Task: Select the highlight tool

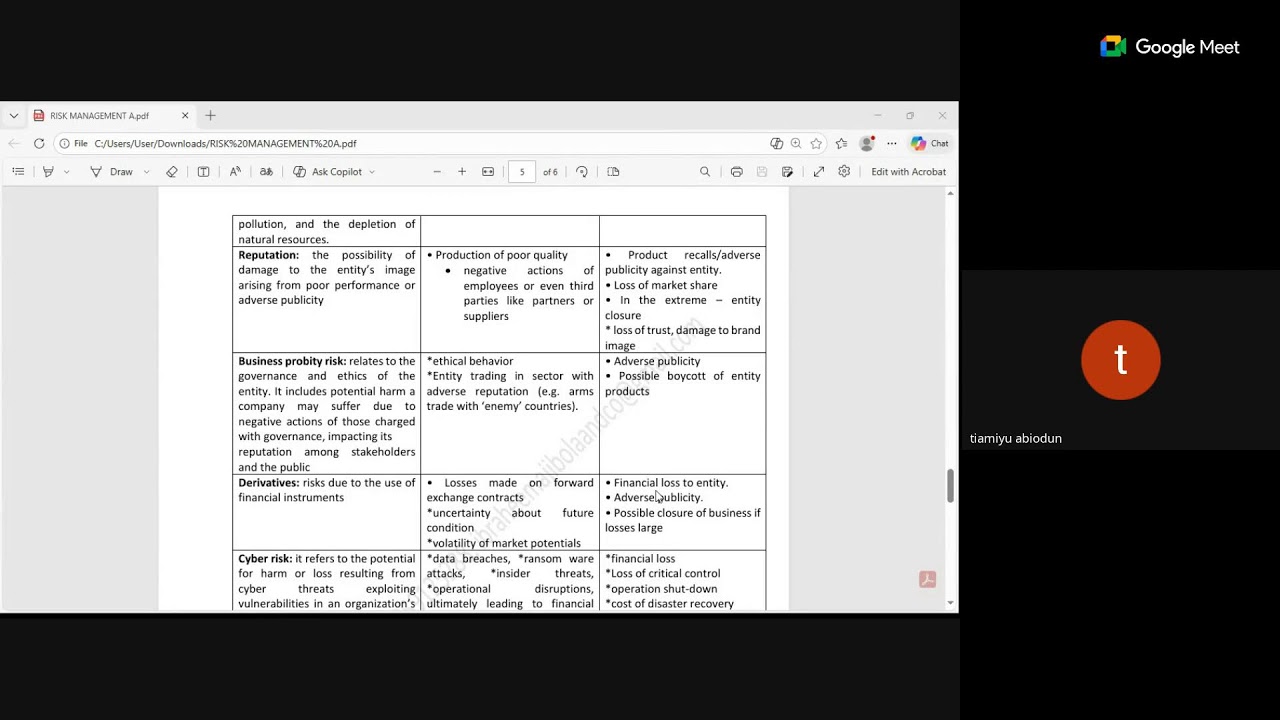Action: click(48, 172)
